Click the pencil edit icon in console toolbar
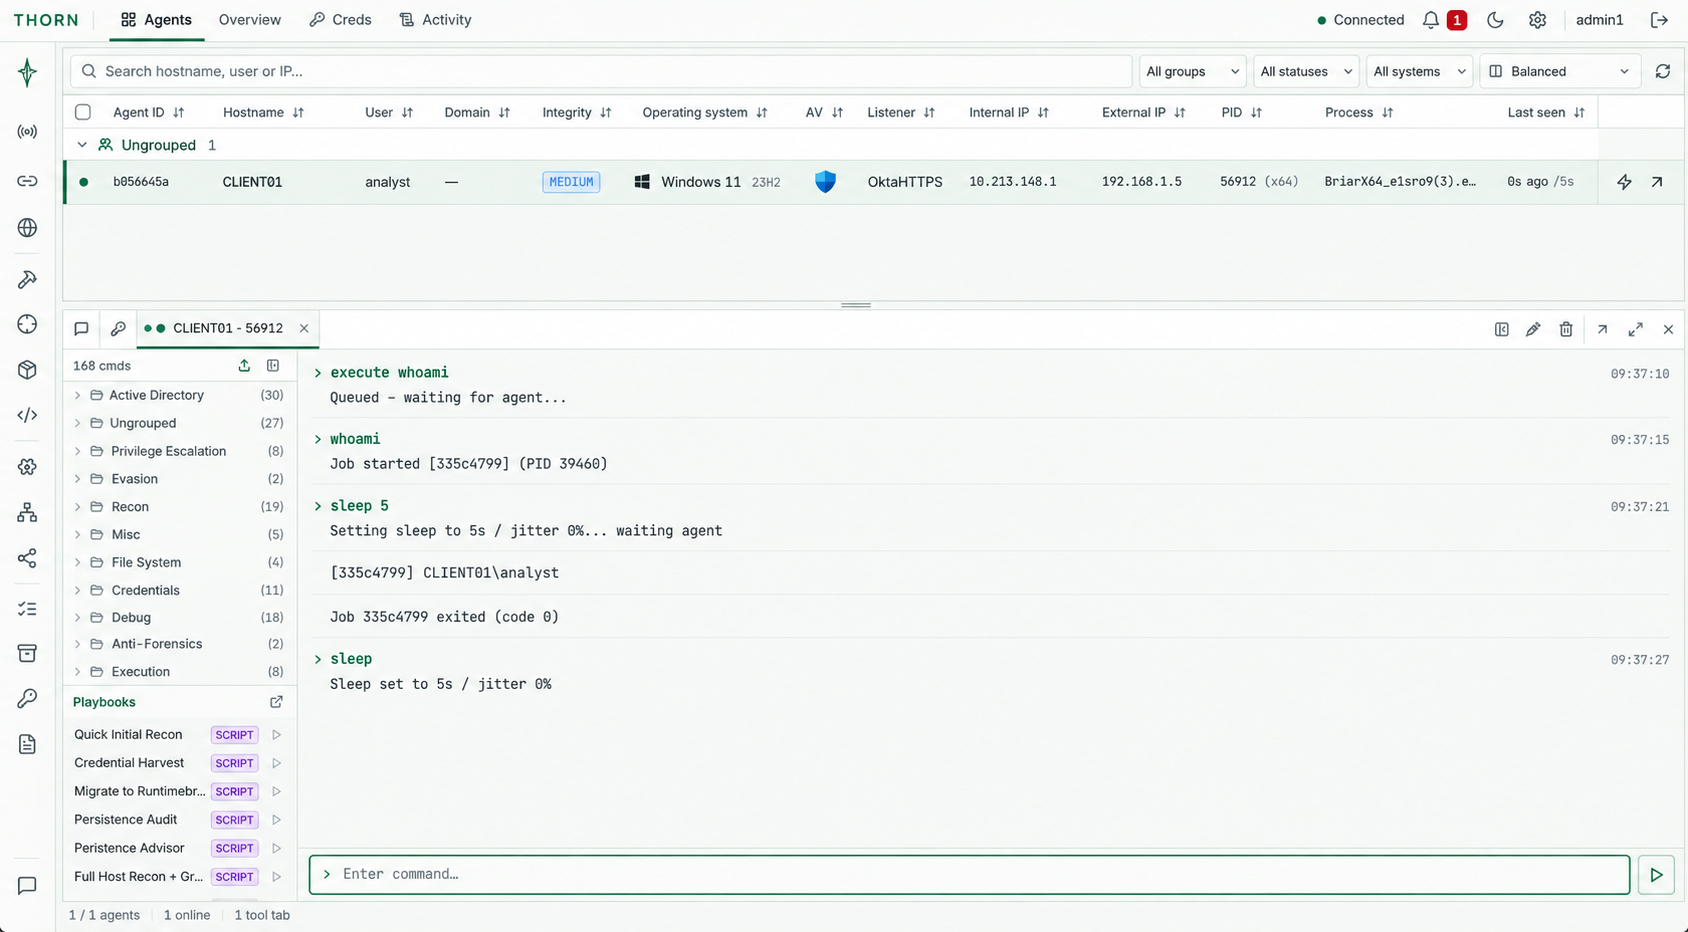 pyautogui.click(x=1533, y=329)
